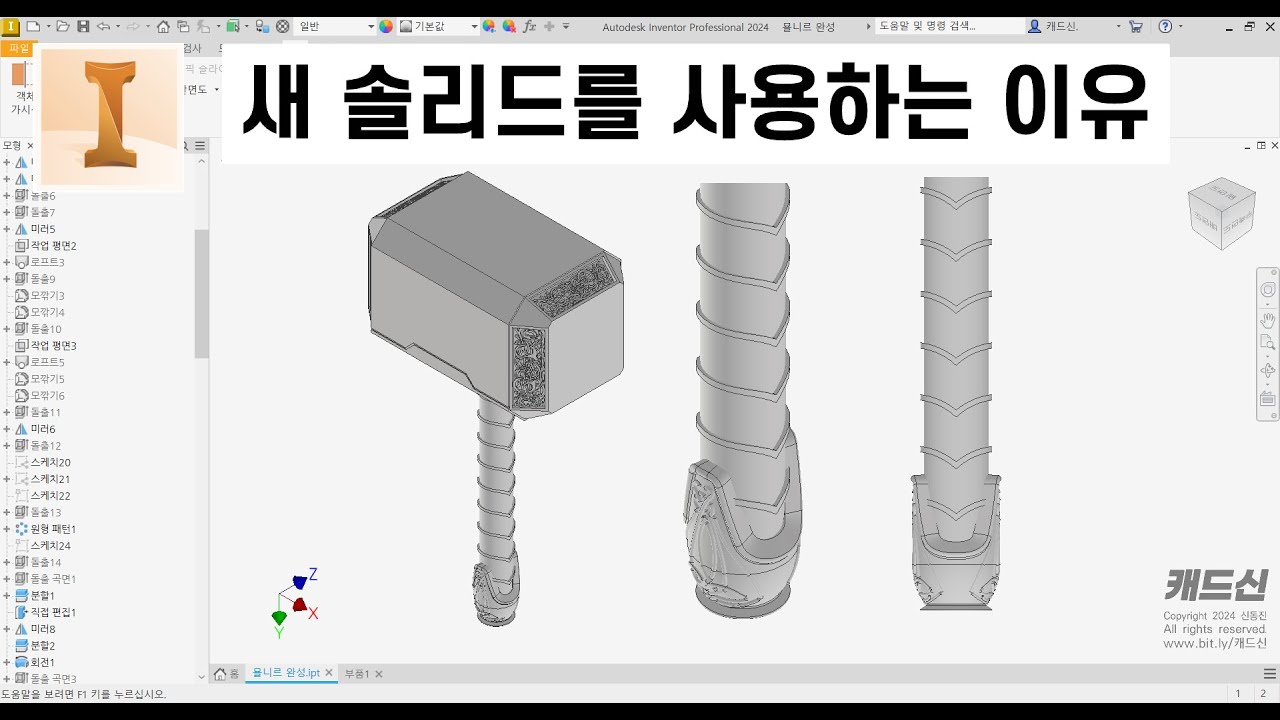
Task: Open the 파일 file menu tab
Action: (17, 48)
